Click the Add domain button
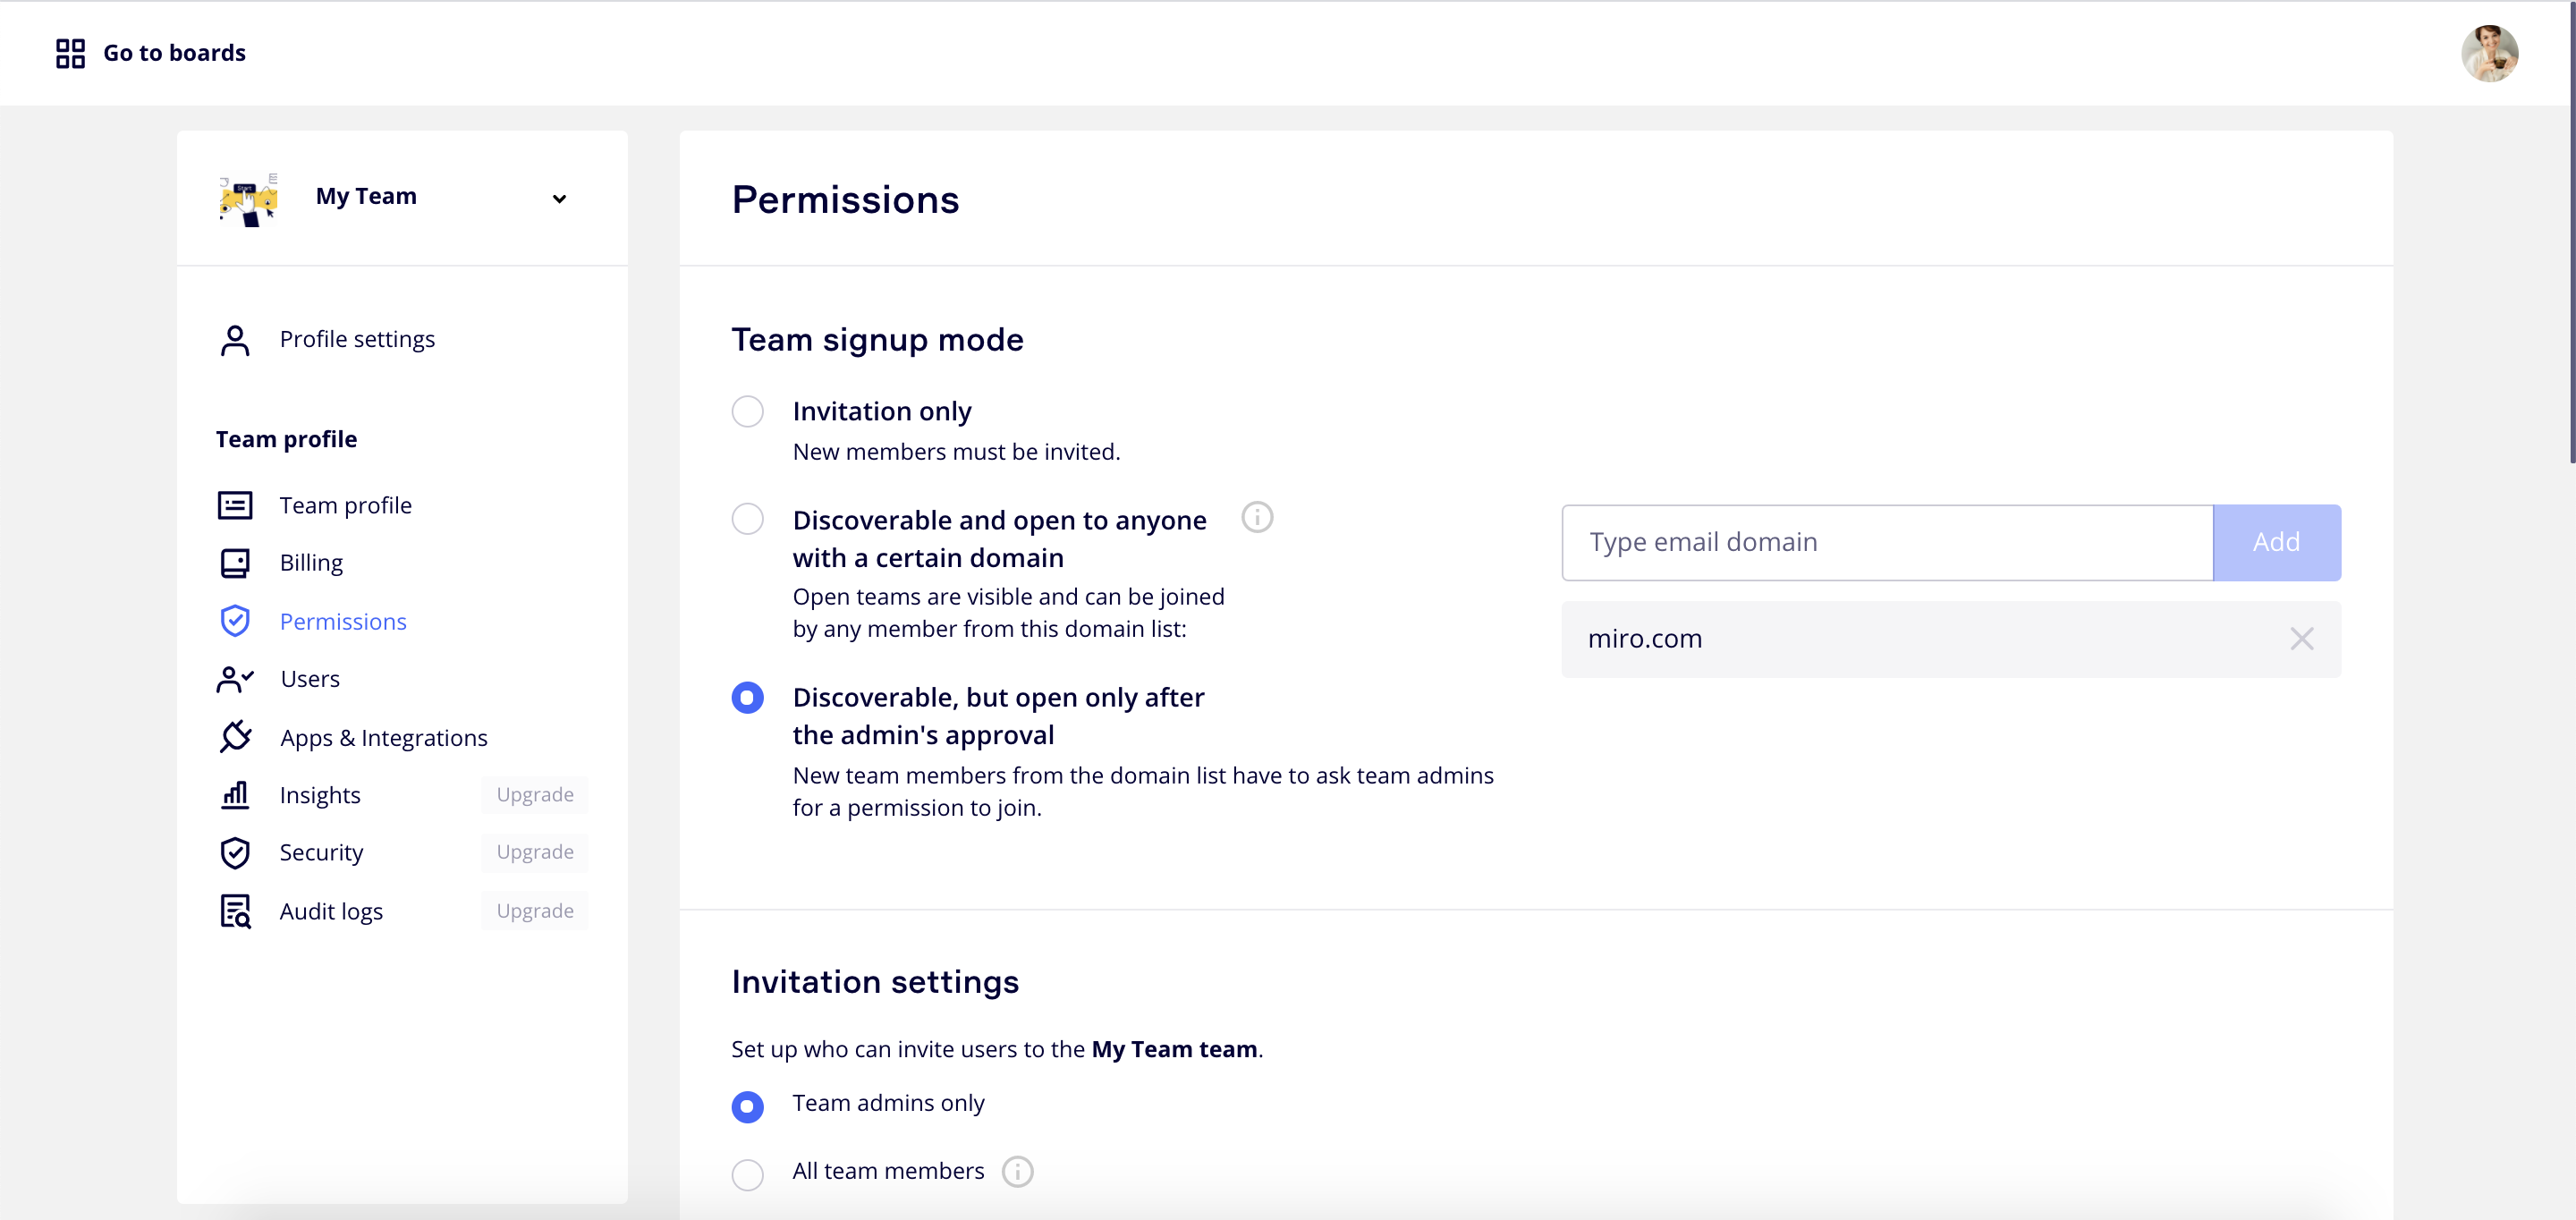This screenshot has width=2576, height=1220. click(2275, 542)
